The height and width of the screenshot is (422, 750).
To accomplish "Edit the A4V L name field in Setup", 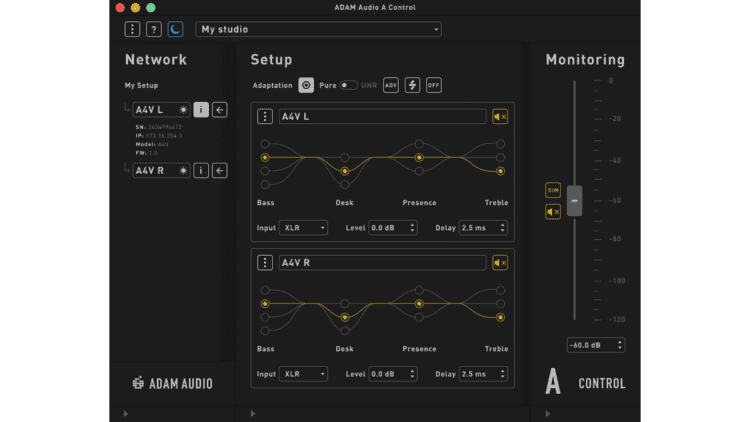I will pos(382,116).
